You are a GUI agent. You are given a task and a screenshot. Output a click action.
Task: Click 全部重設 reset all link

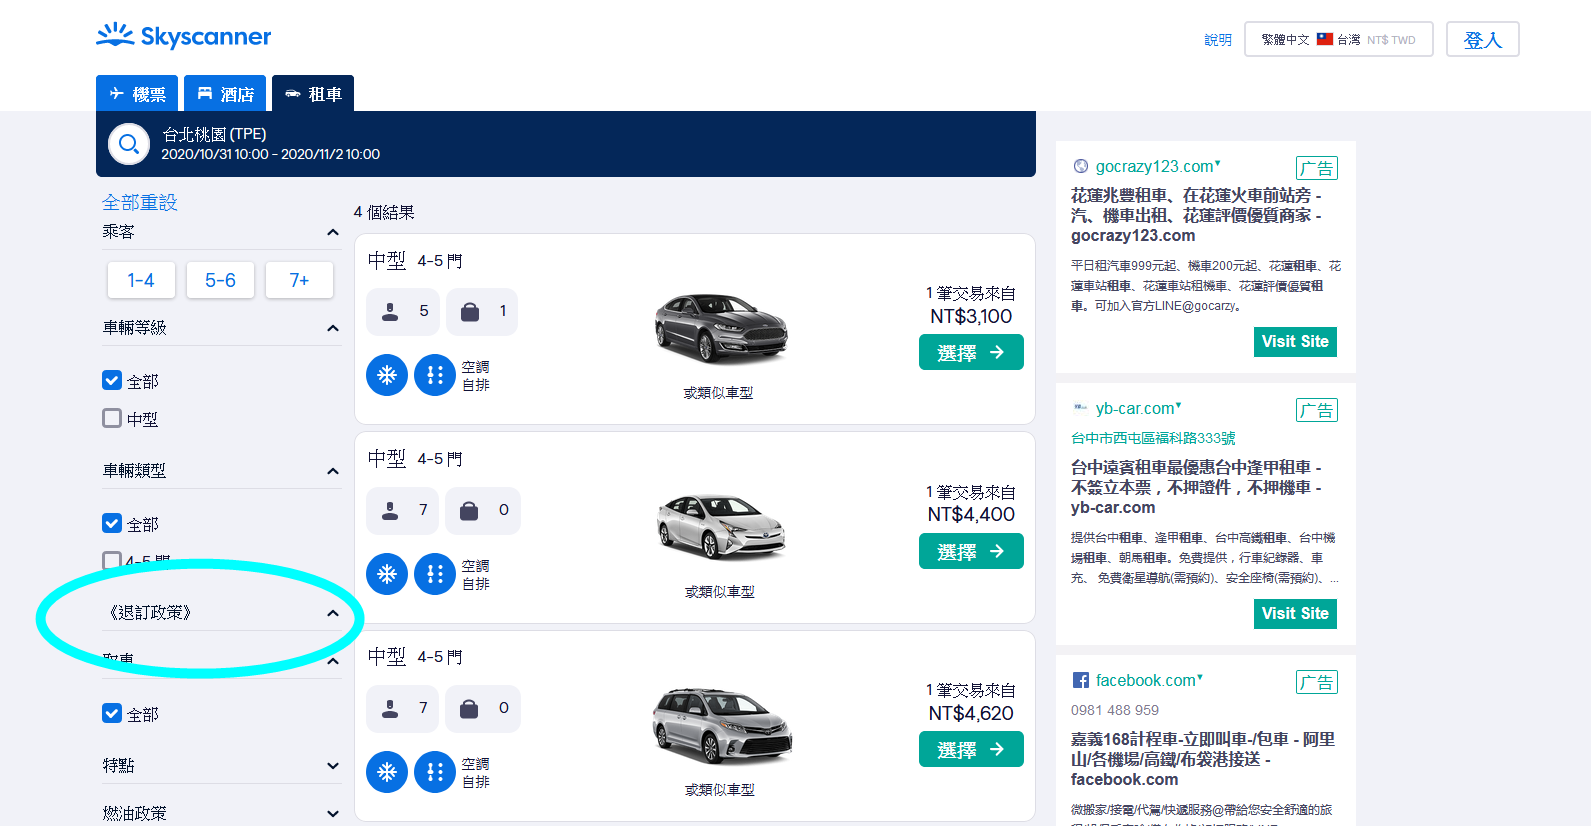pyautogui.click(x=140, y=202)
